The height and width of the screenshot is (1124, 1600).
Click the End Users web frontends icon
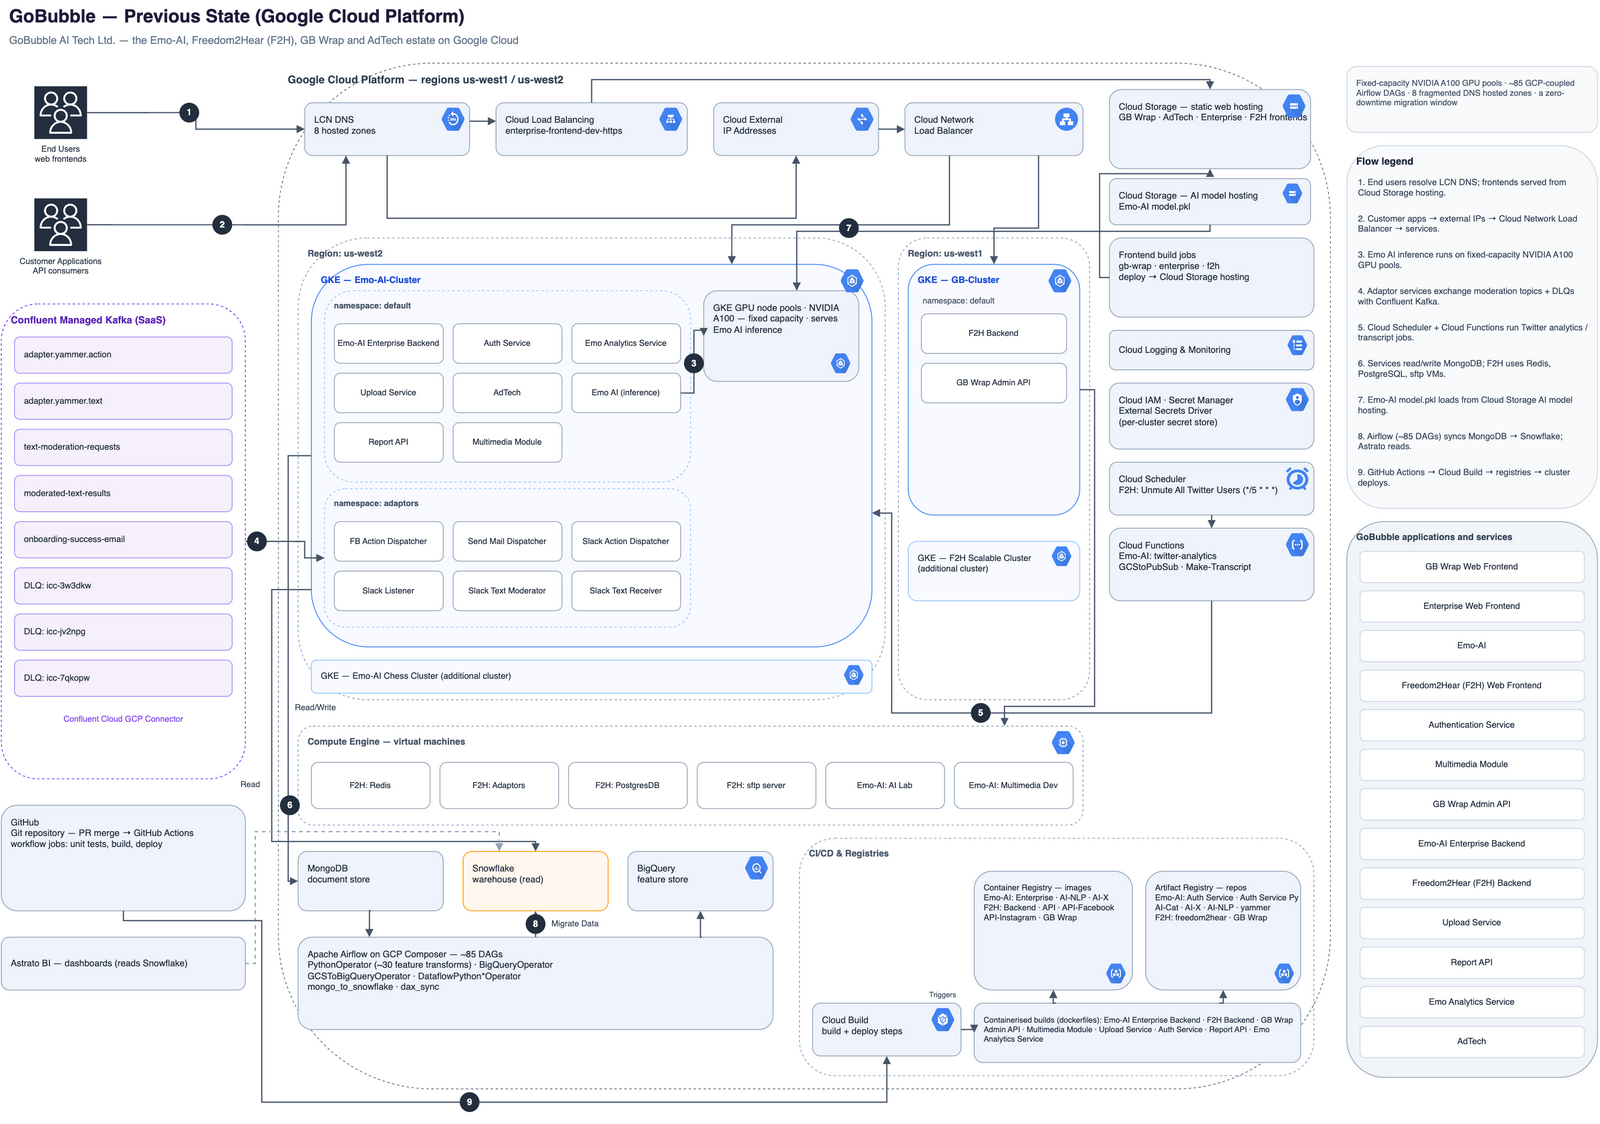coord(60,112)
